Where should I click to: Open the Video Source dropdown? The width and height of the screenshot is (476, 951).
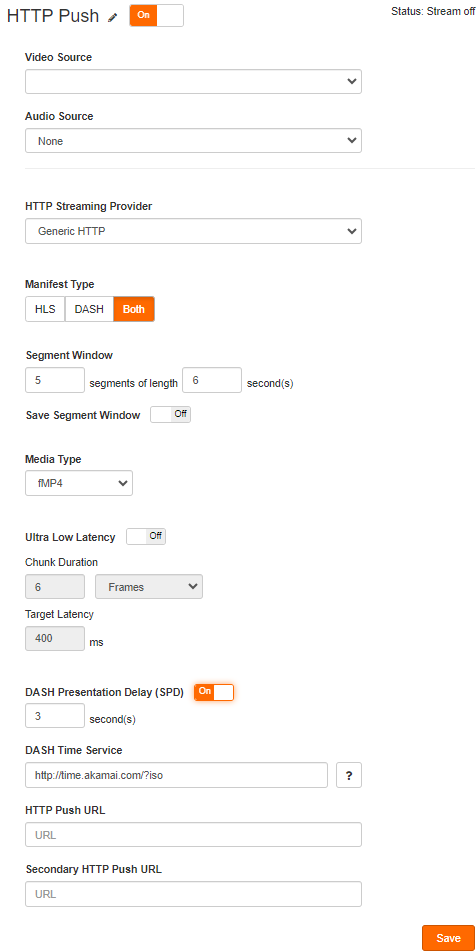[x=193, y=81]
